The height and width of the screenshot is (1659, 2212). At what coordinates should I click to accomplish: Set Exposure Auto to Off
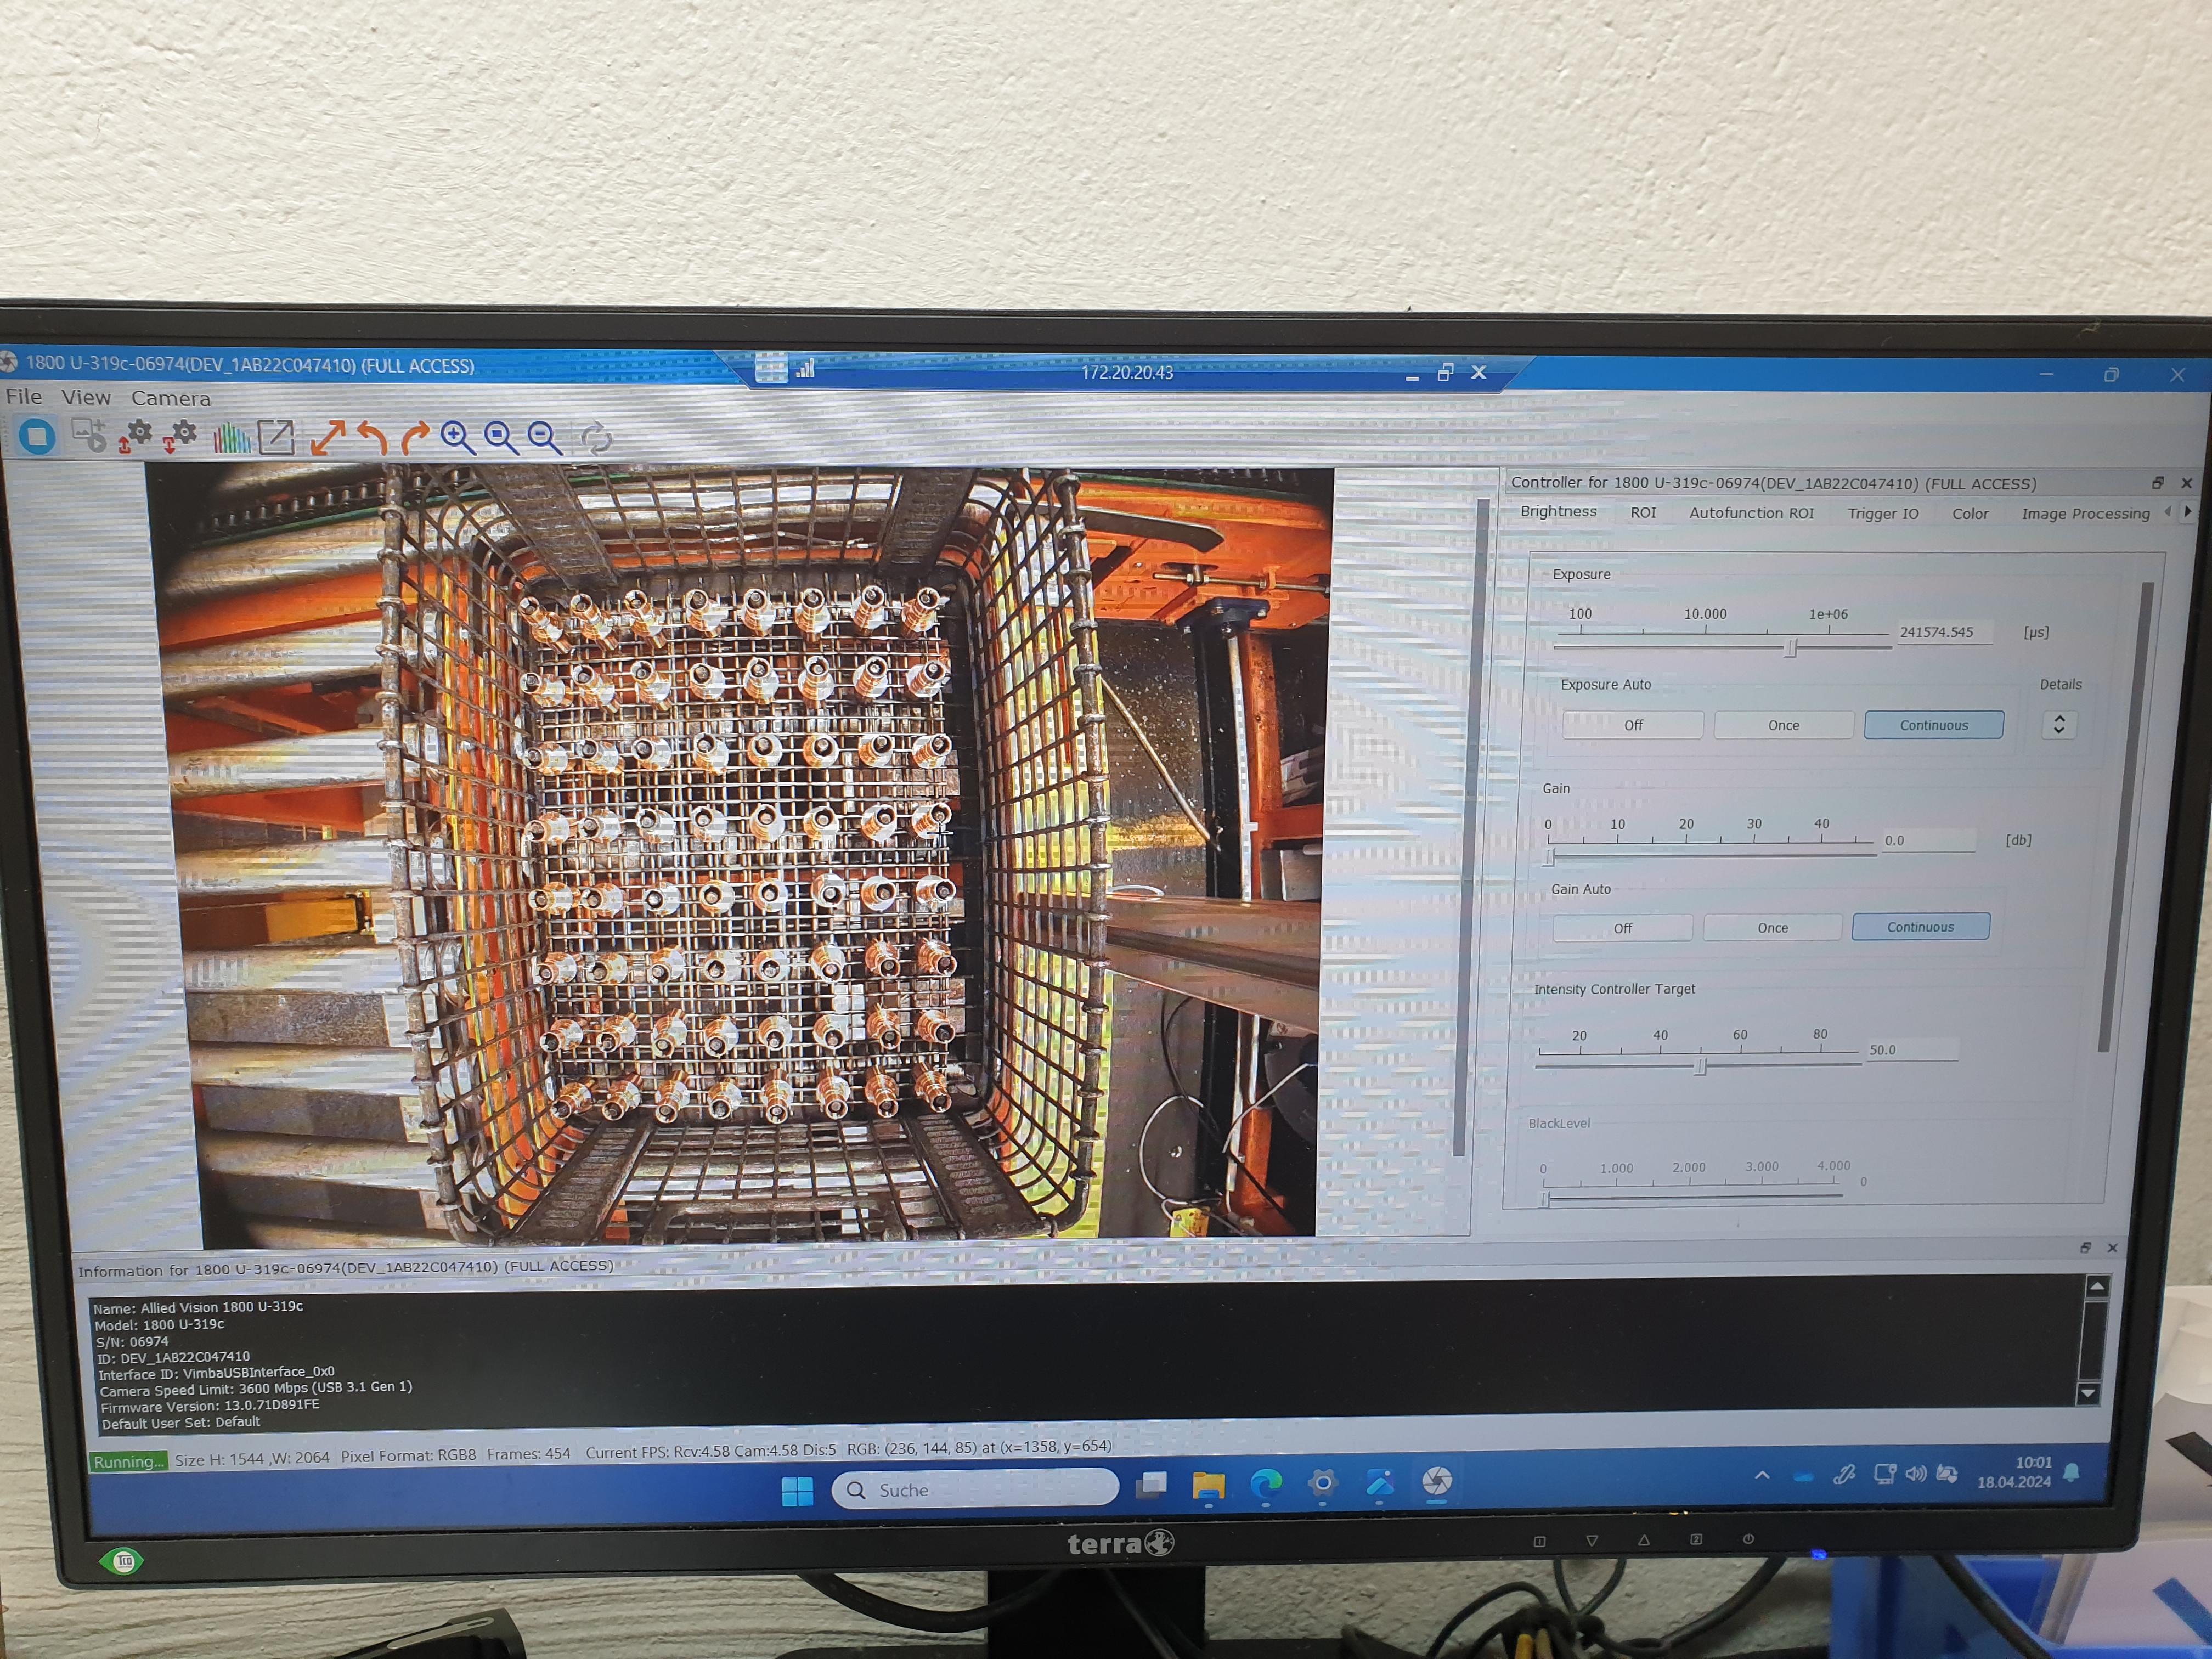[1632, 725]
